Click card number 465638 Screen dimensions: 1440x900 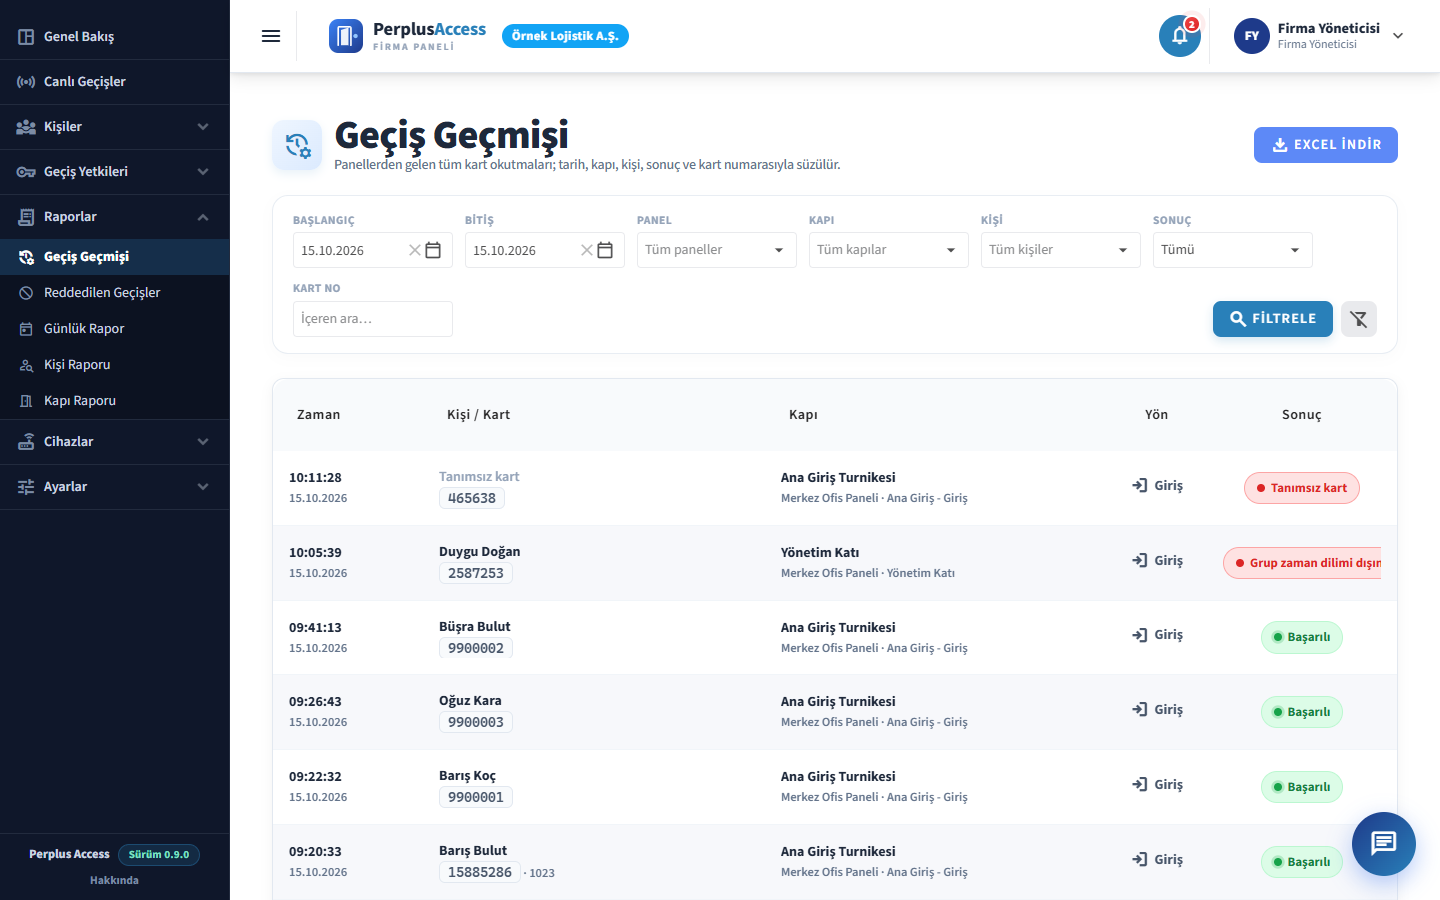472,498
